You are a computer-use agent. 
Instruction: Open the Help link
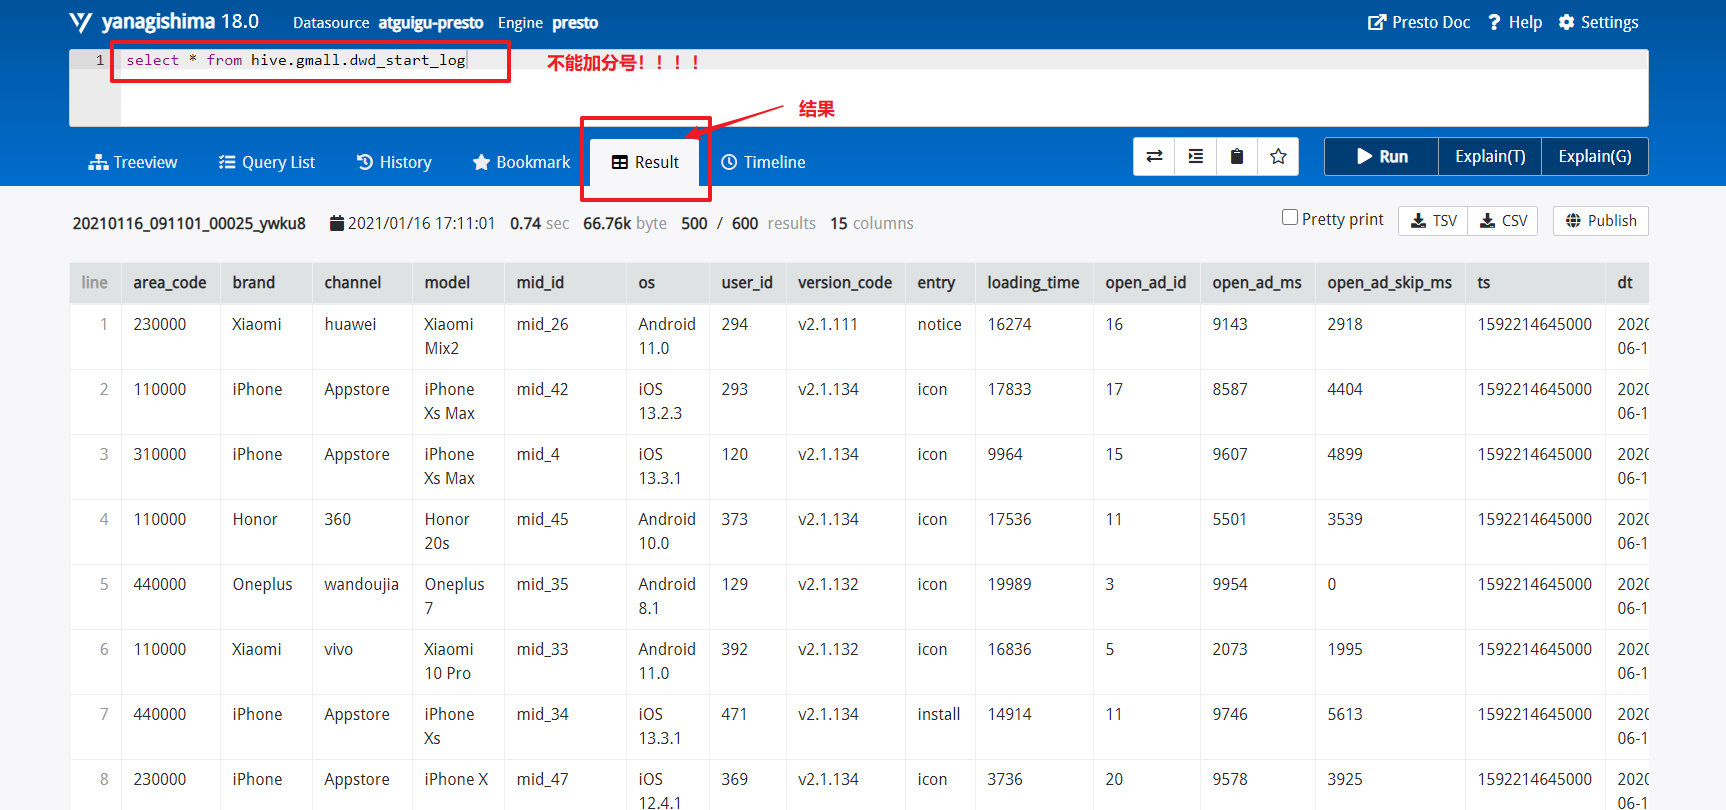coord(1515,22)
